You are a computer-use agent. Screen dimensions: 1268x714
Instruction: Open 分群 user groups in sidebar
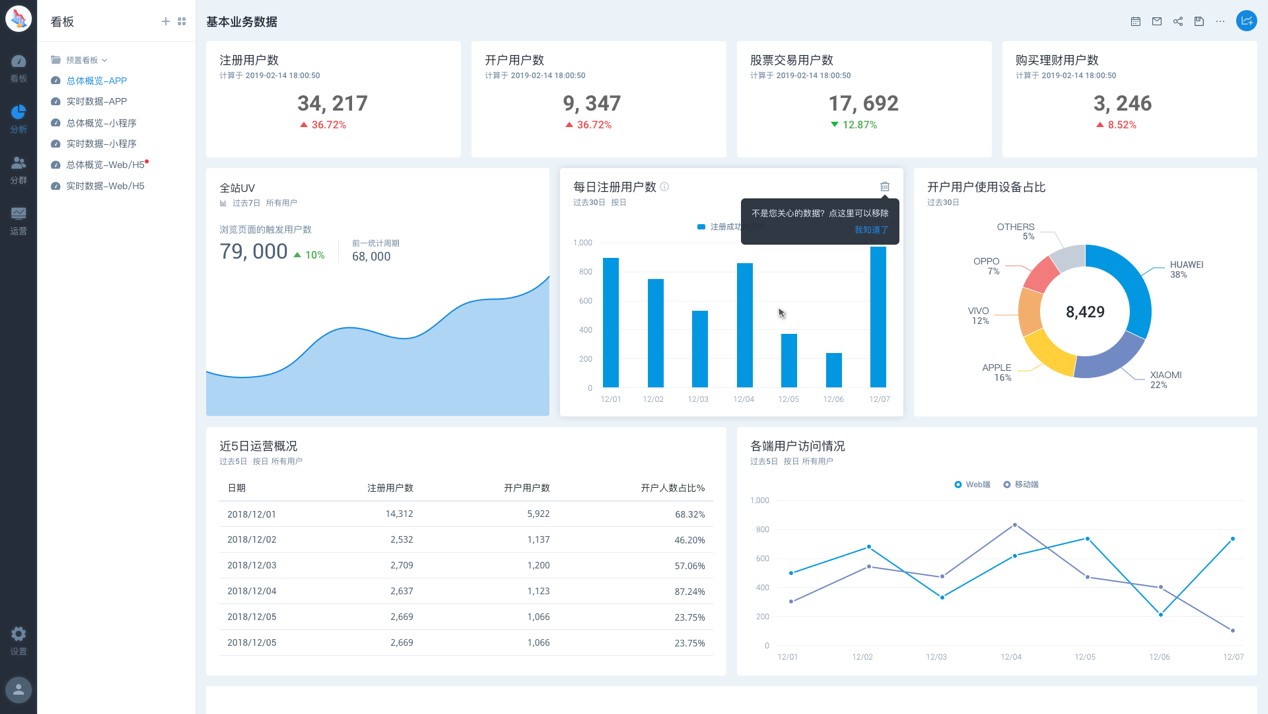click(x=18, y=169)
